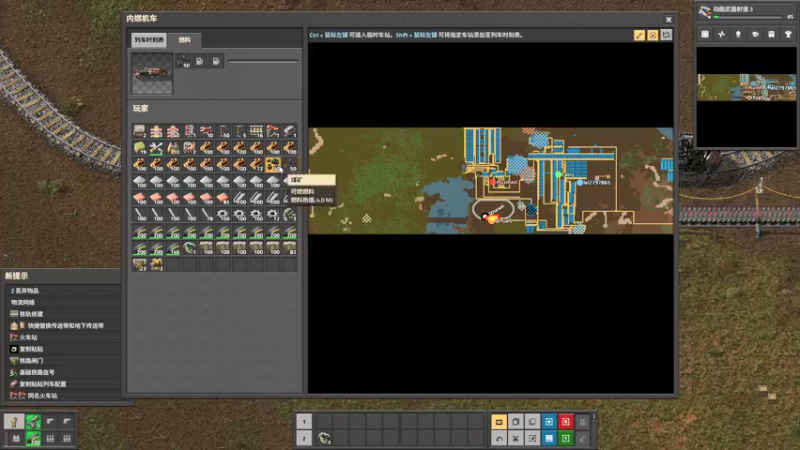Image resolution: width=800 pixels, height=450 pixels.
Task: Select the green highlighted gun slot
Action: [x=33, y=421]
